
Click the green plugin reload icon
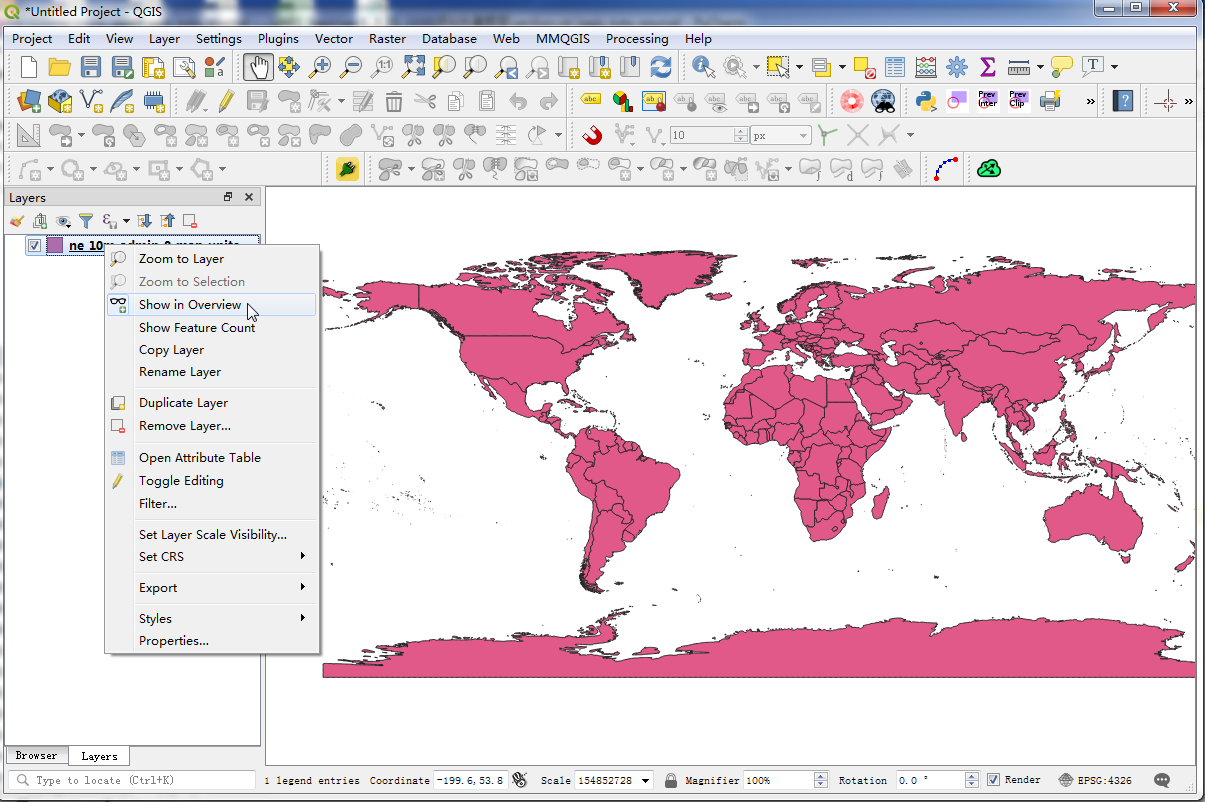point(347,169)
